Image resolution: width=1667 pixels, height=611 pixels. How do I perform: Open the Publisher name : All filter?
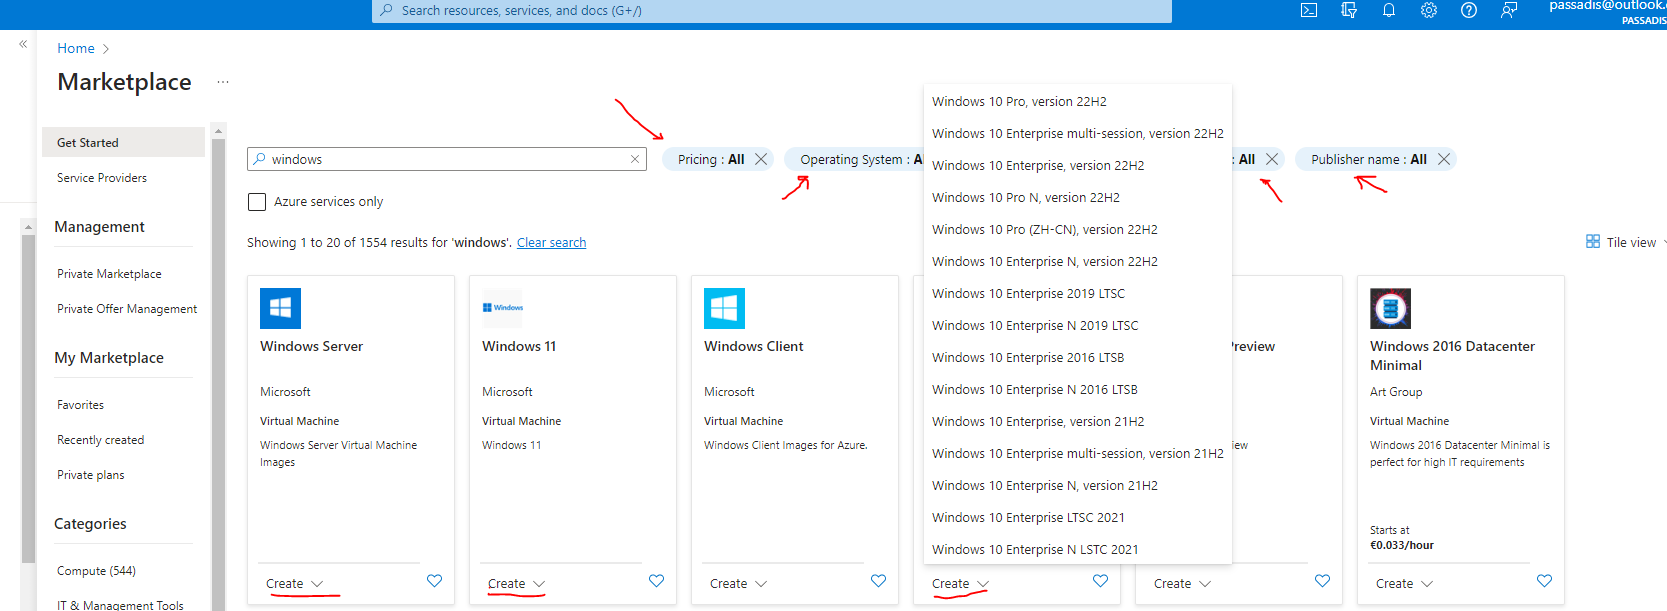[1369, 159]
